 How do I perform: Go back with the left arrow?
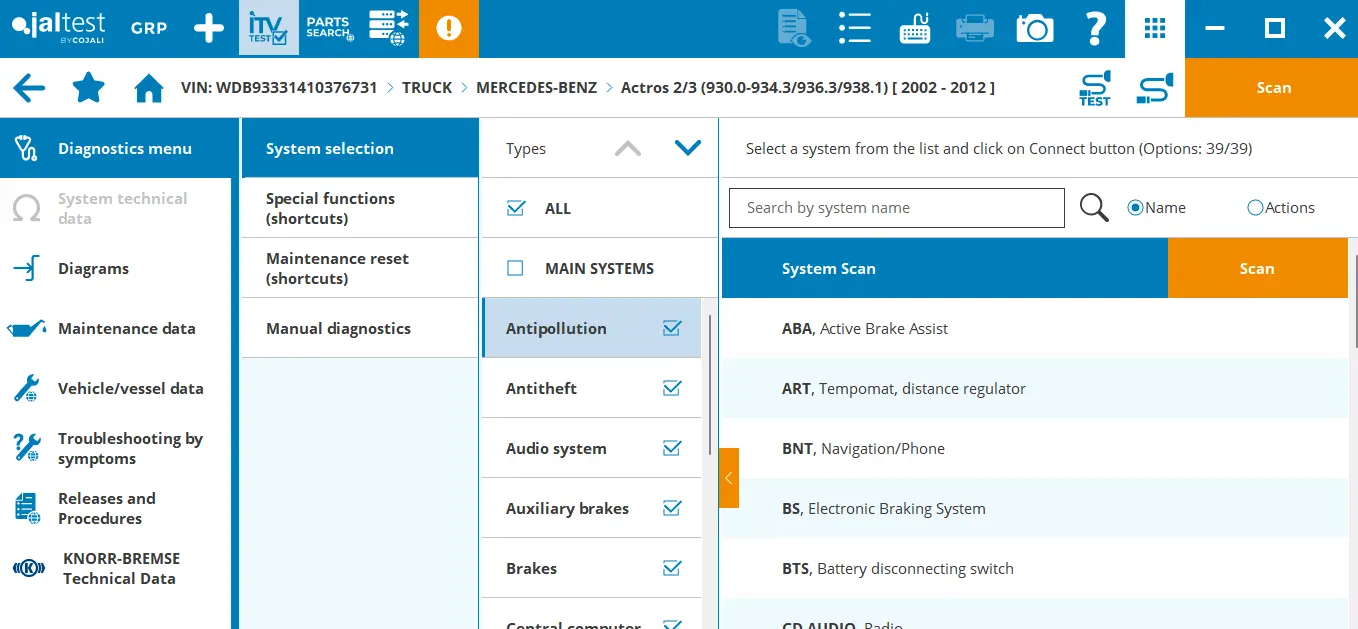29,88
